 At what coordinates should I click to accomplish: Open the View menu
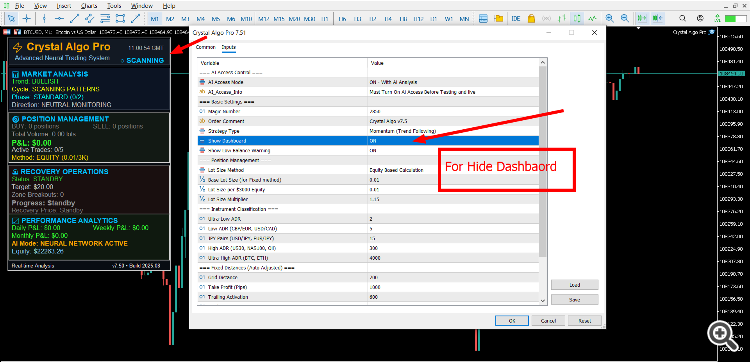[x=41, y=6]
